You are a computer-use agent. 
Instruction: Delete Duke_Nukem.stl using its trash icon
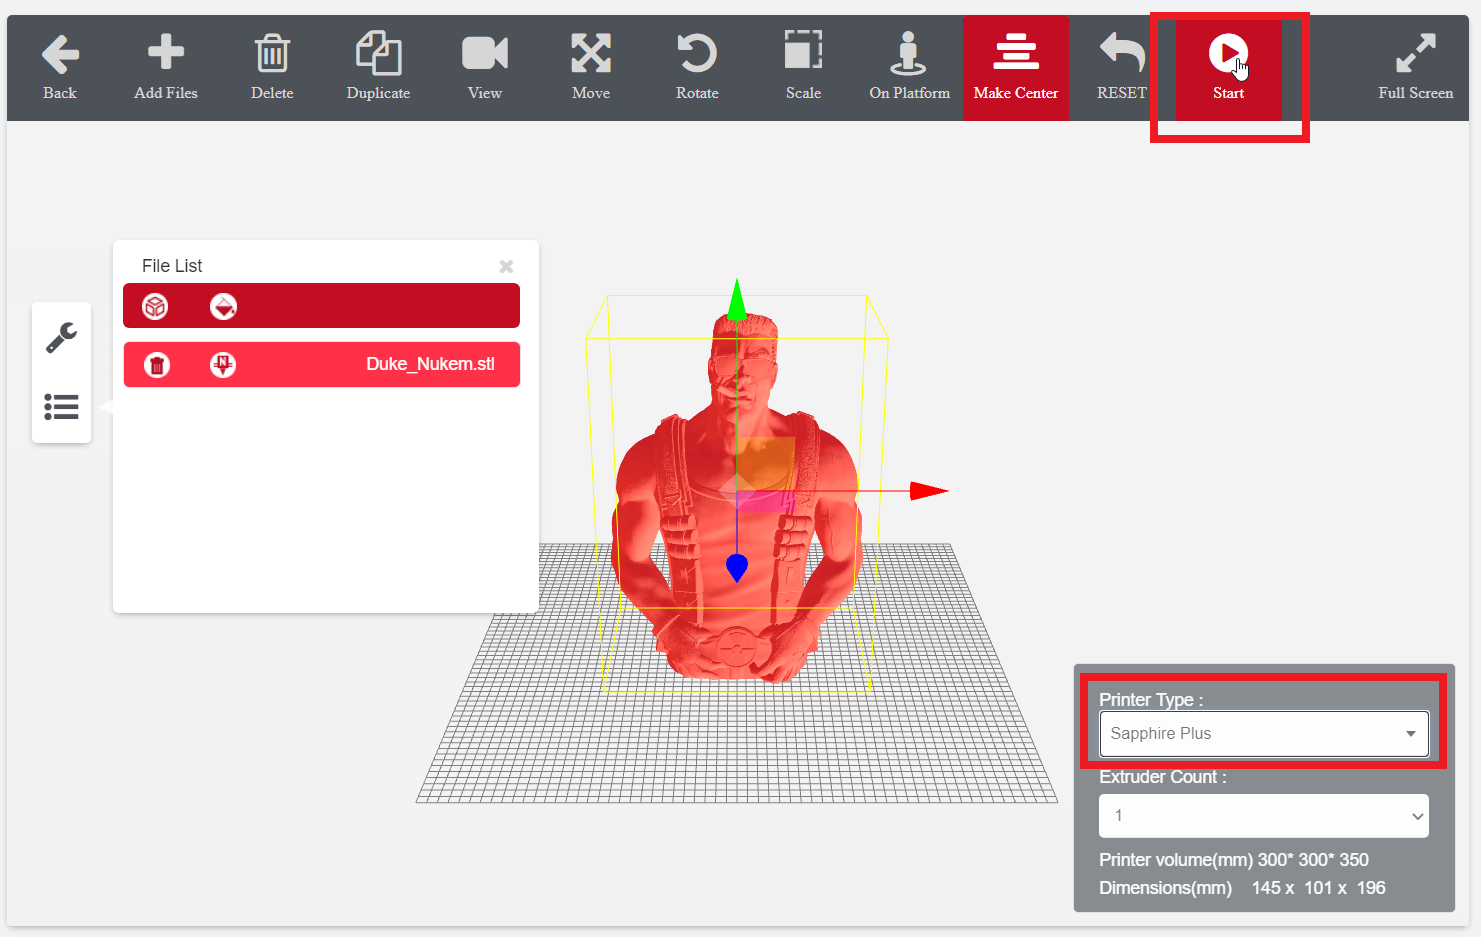coord(157,365)
